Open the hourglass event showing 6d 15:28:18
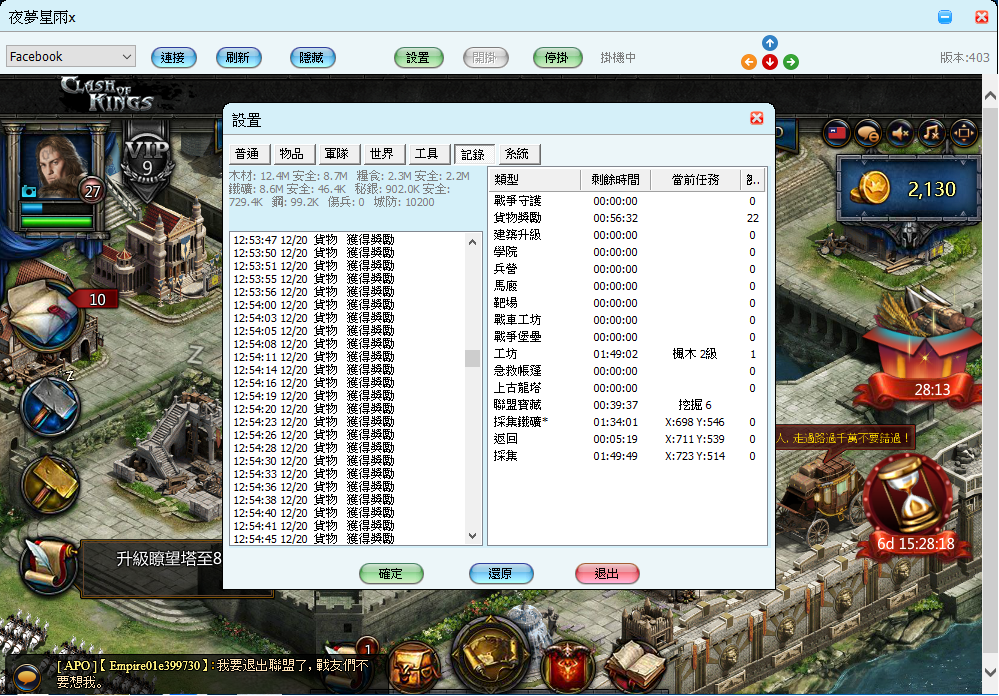 [x=911, y=505]
